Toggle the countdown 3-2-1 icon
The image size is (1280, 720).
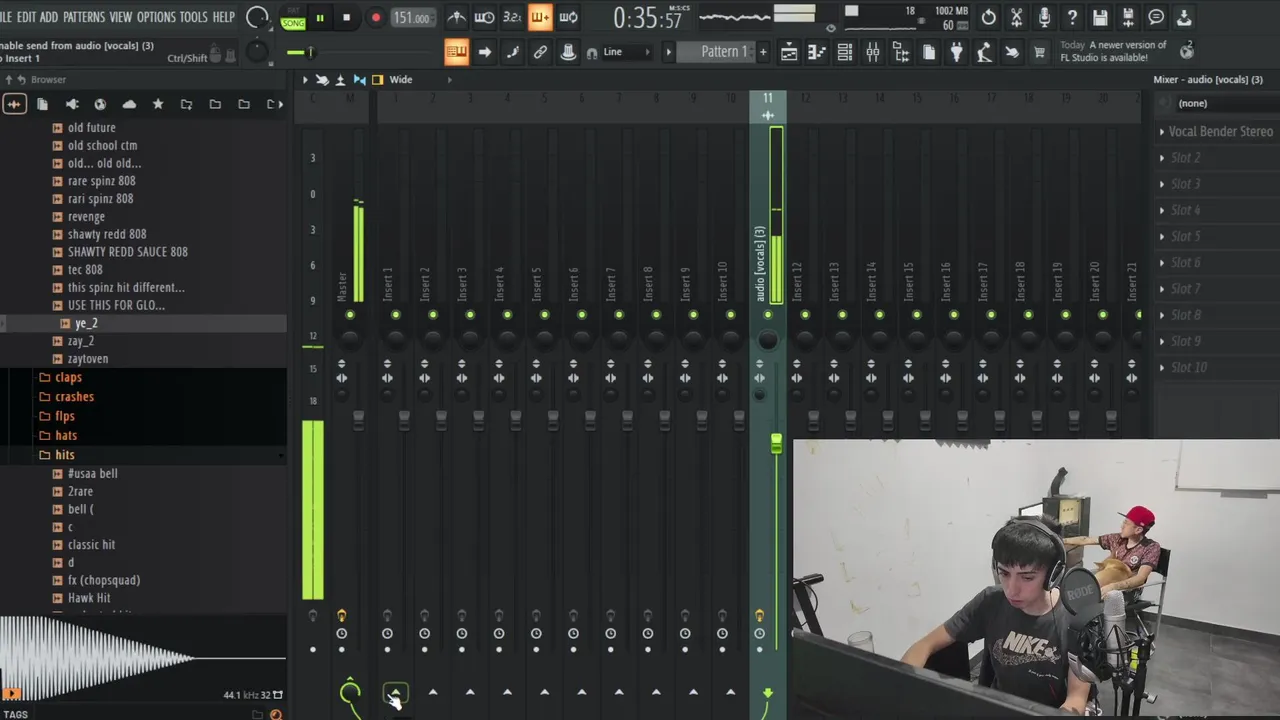tap(512, 17)
